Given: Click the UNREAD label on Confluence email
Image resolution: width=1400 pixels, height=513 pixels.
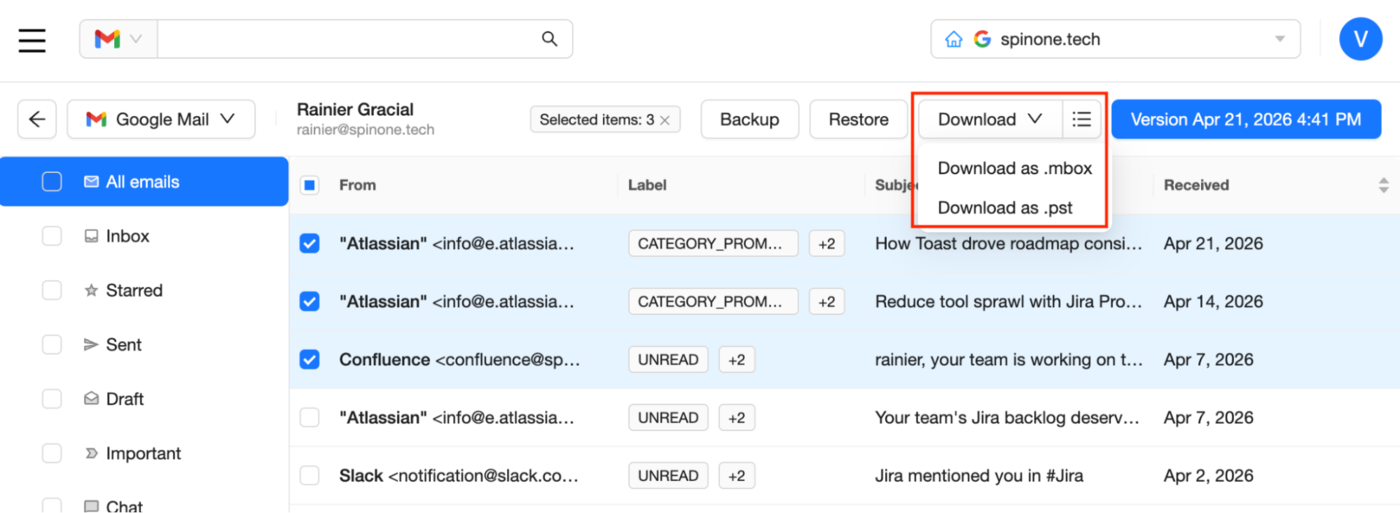Looking at the screenshot, I should click(668, 359).
